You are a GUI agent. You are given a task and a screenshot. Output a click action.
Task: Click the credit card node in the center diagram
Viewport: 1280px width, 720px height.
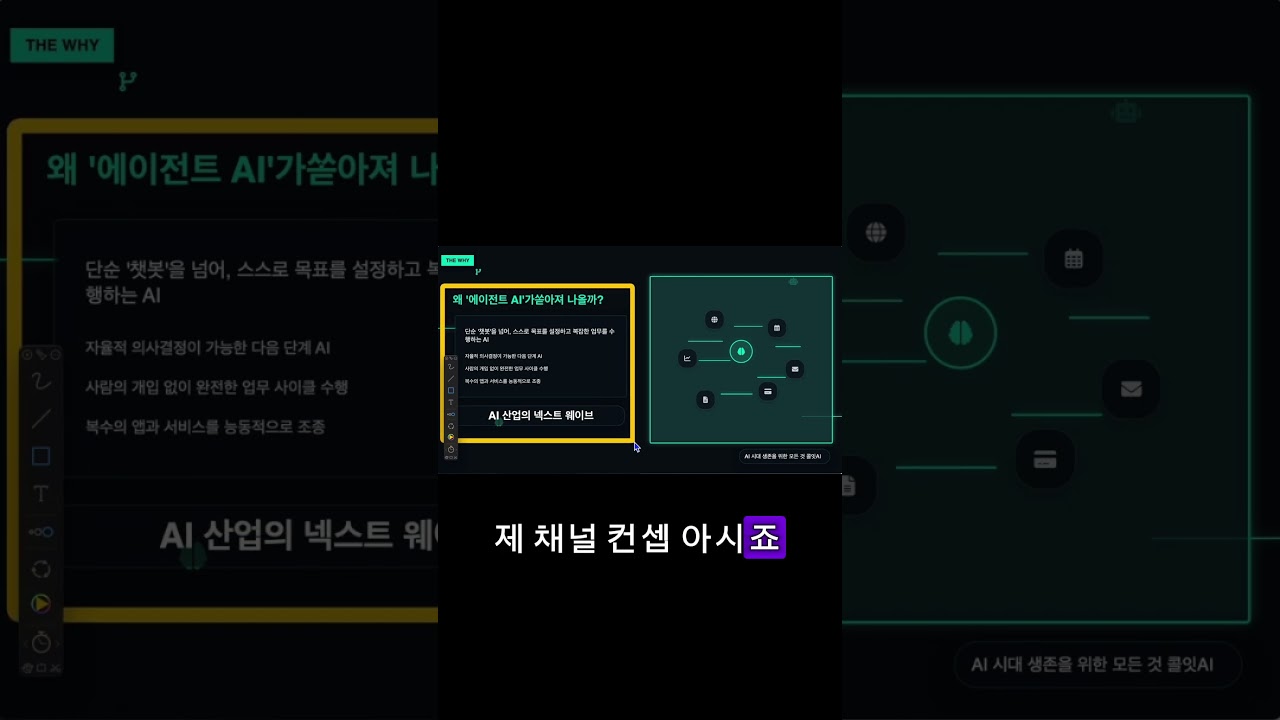coord(767,391)
